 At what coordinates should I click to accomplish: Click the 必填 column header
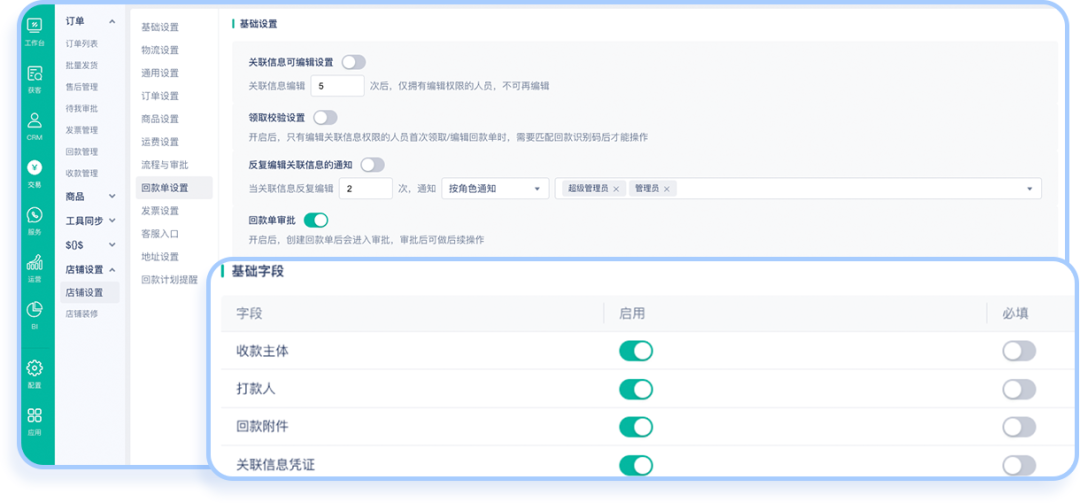coord(1016,314)
